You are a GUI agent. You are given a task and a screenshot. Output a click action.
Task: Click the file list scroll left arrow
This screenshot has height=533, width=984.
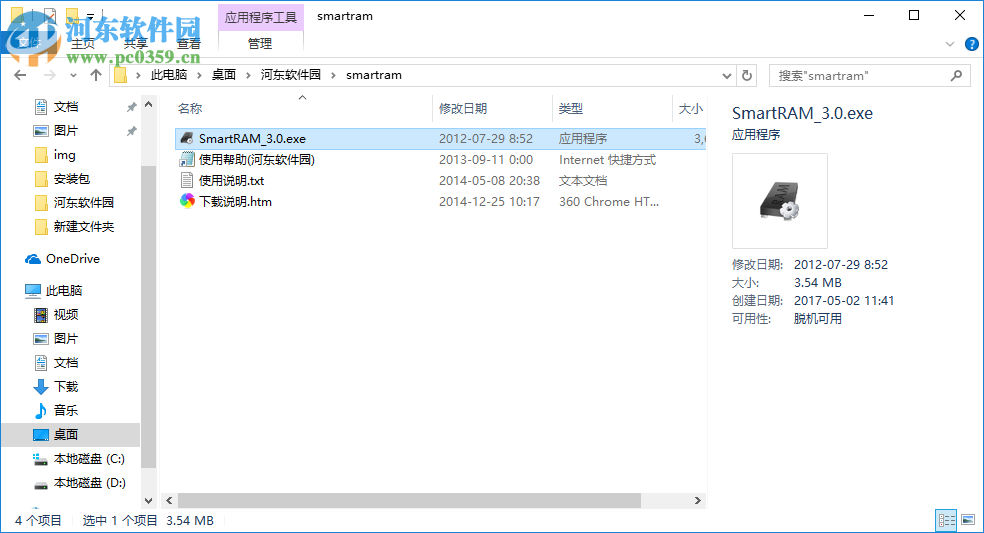(x=169, y=500)
